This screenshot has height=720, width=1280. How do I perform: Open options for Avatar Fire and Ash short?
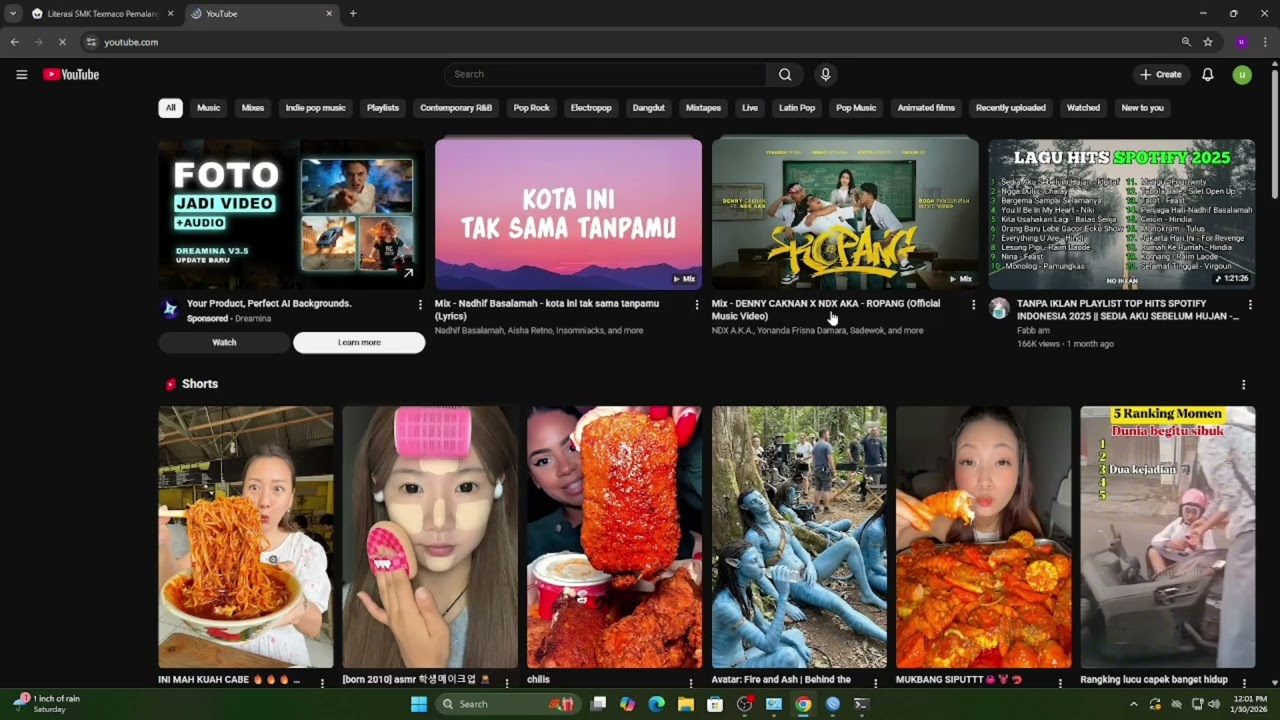[x=876, y=683]
